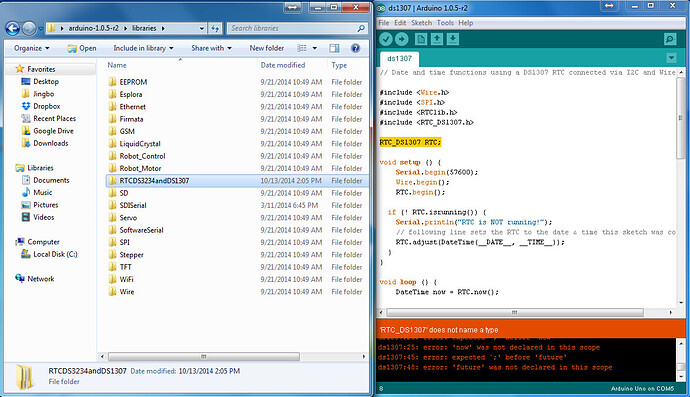690x397 pixels.
Task: Click Arduino console scroll down arrow
Action: tap(681, 377)
